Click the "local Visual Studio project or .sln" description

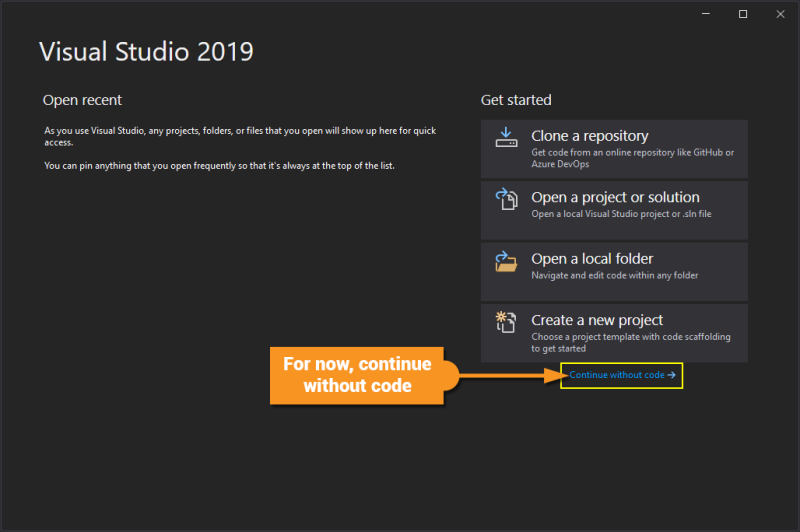coord(621,214)
